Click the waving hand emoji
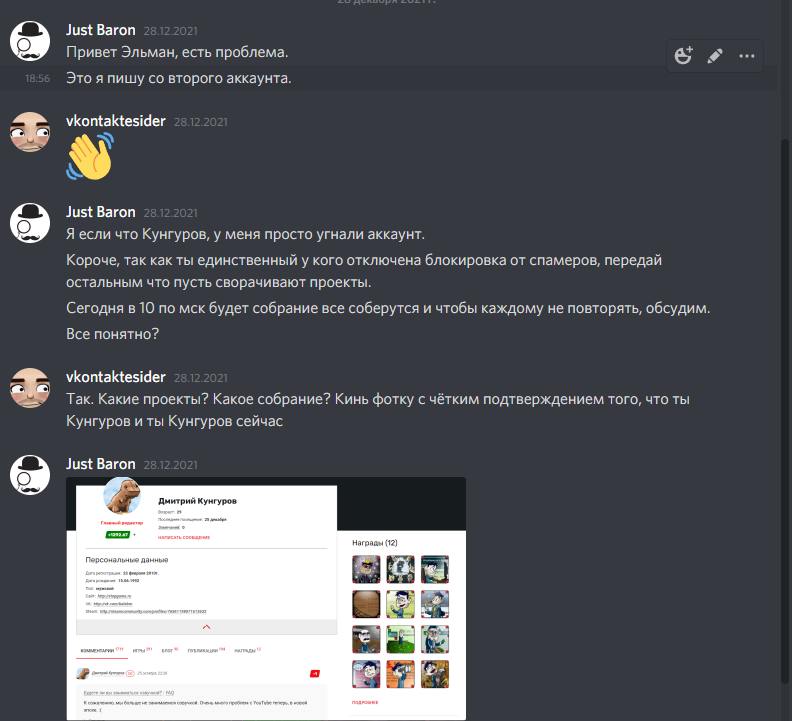Viewport: 792px width, 721px height. (x=90, y=156)
